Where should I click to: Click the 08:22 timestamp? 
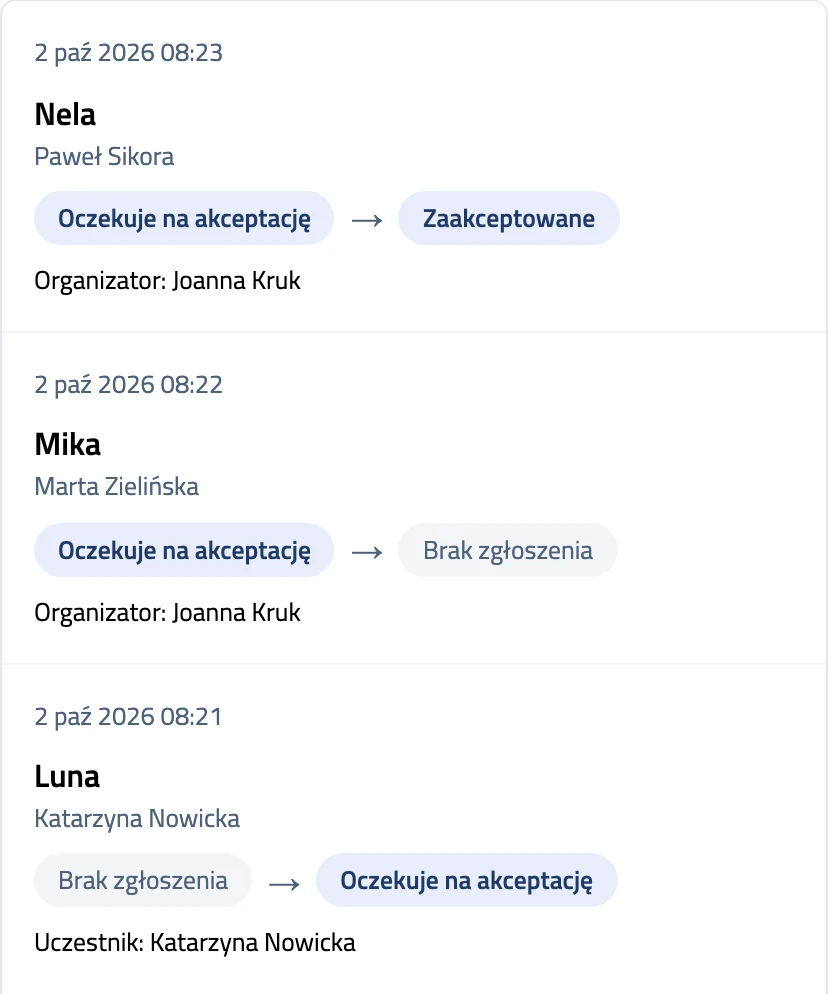(129, 385)
